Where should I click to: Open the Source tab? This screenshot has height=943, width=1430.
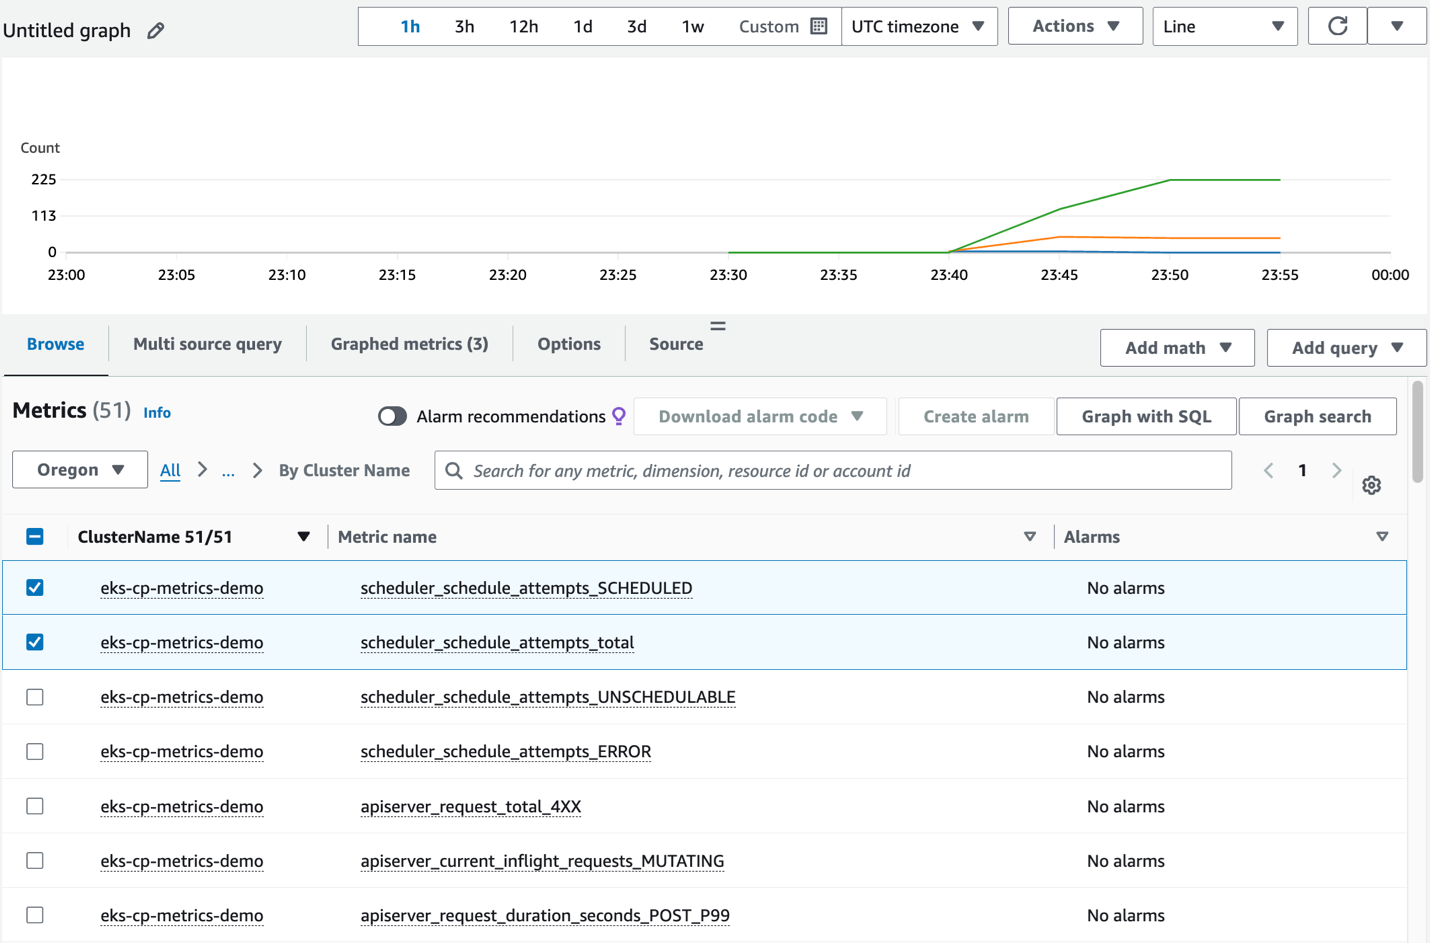(675, 343)
